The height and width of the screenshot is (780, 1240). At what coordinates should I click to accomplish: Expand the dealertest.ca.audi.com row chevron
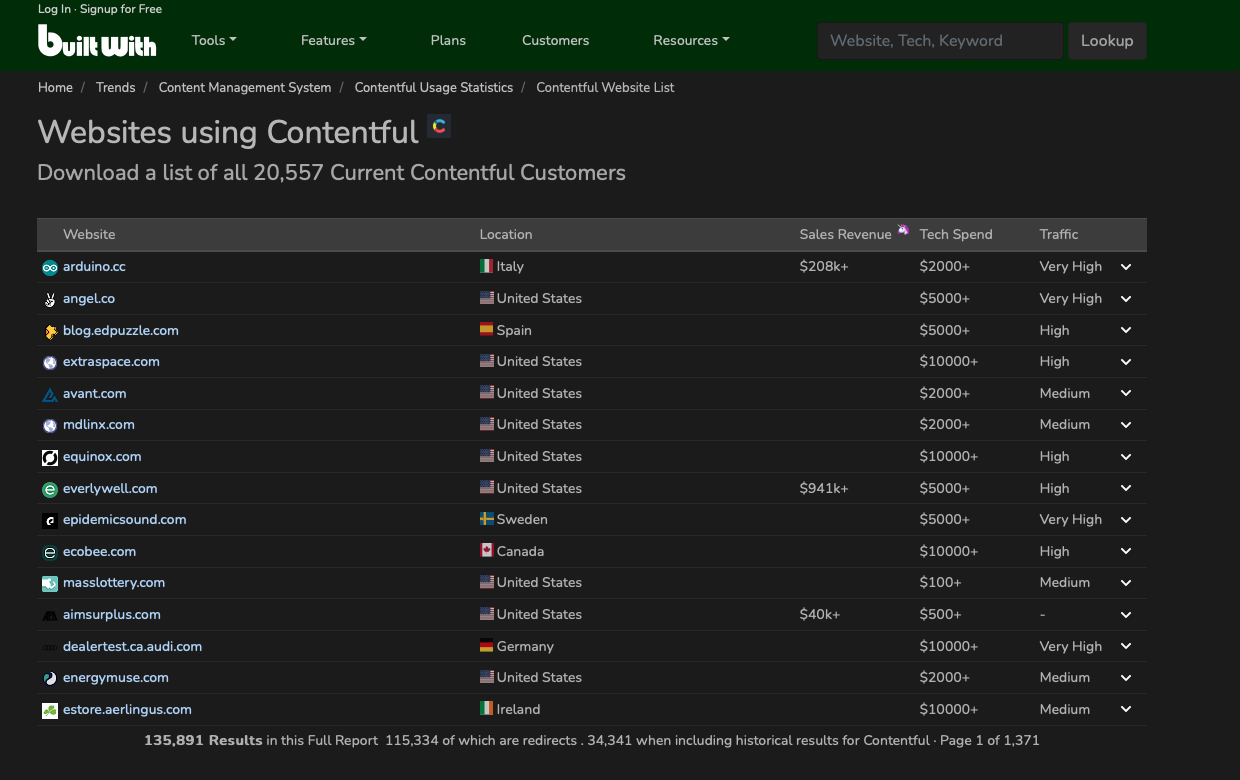click(1126, 646)
